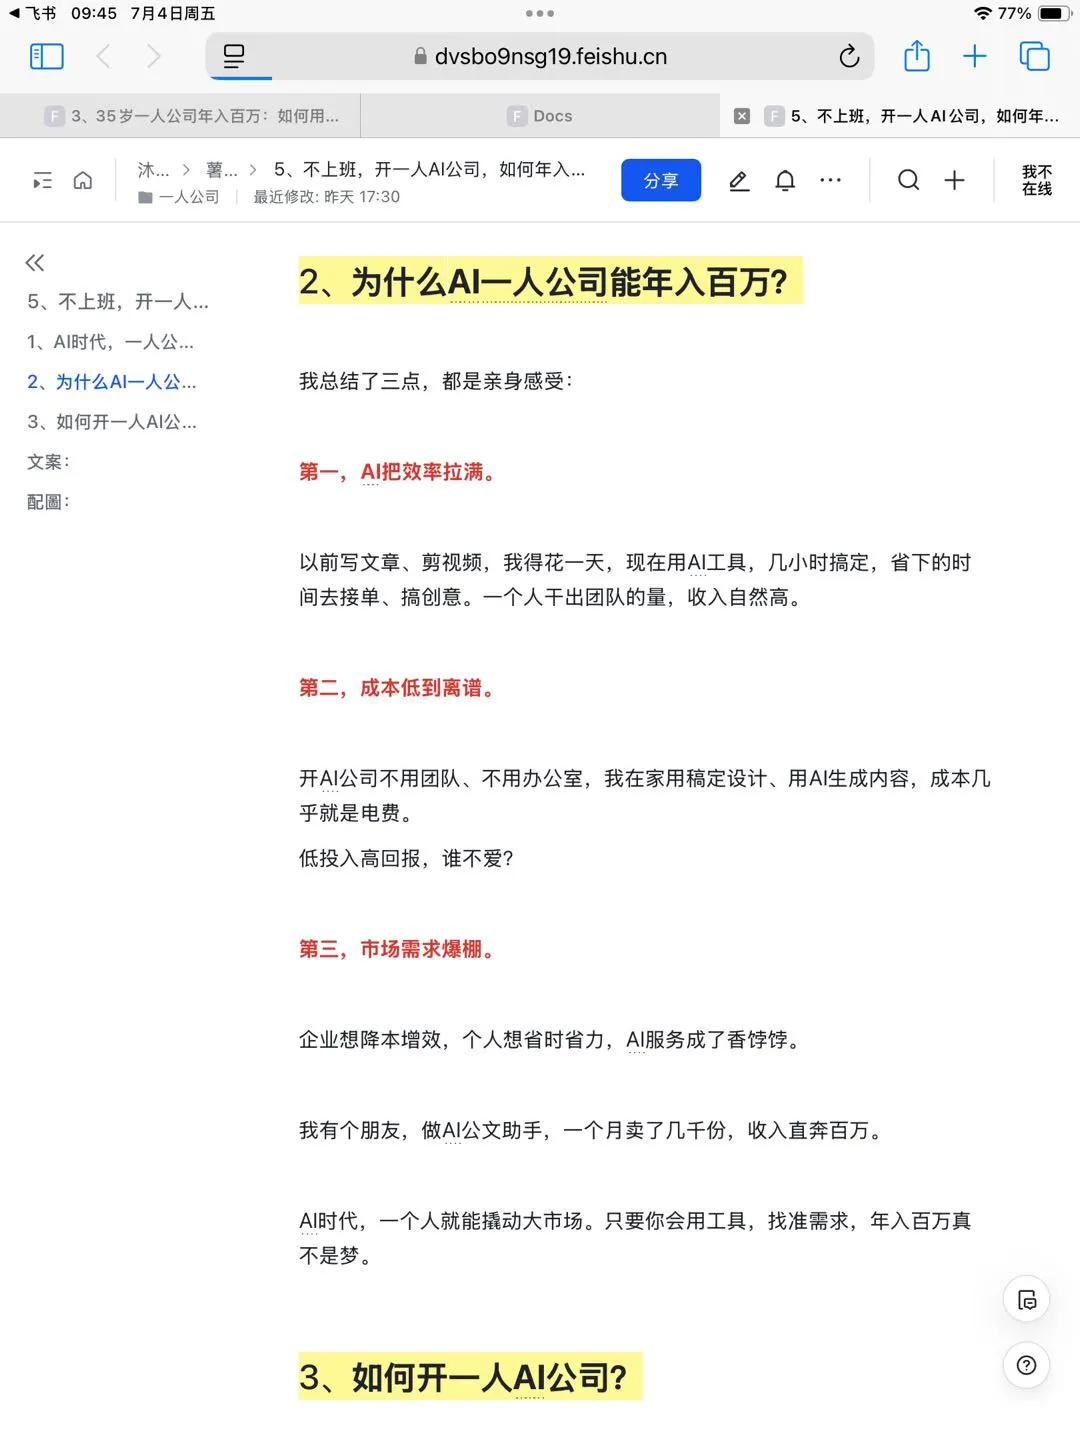Close the '5、不上班，开一人AI公司' tab

click(742, 116)
